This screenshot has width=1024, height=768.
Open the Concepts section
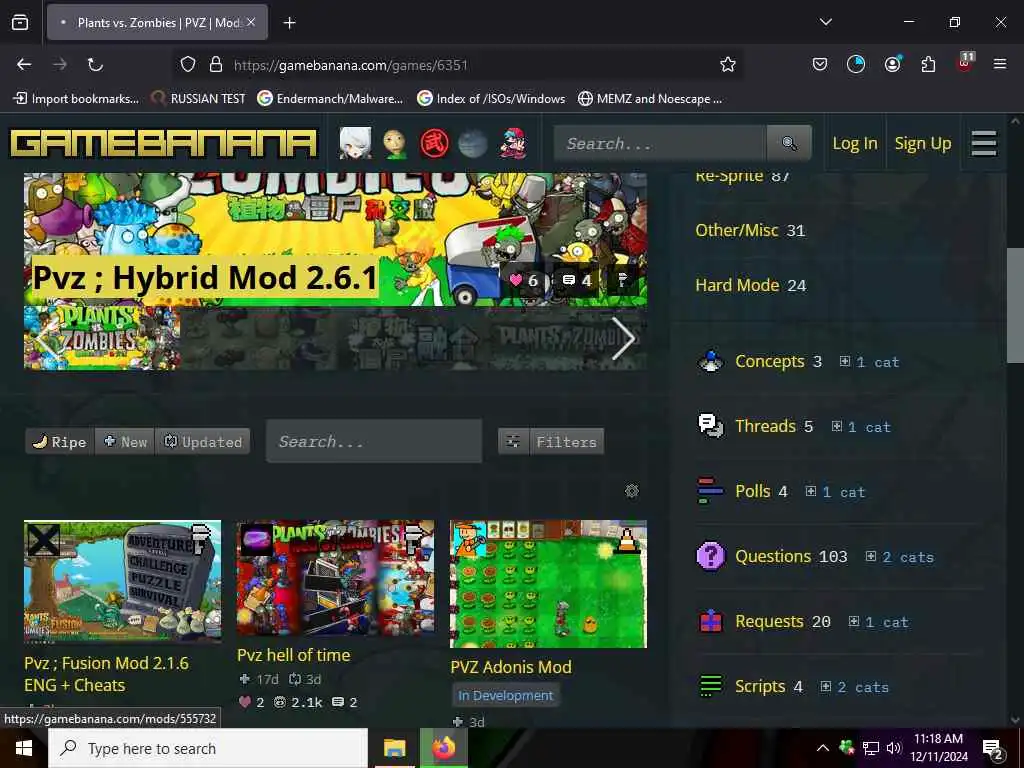coord(769,361)
